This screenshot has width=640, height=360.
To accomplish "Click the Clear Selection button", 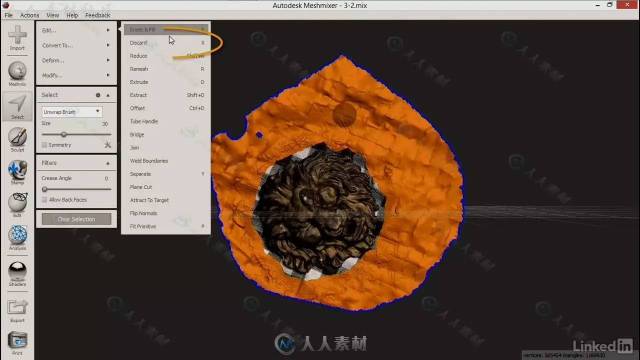I will 76,219.
